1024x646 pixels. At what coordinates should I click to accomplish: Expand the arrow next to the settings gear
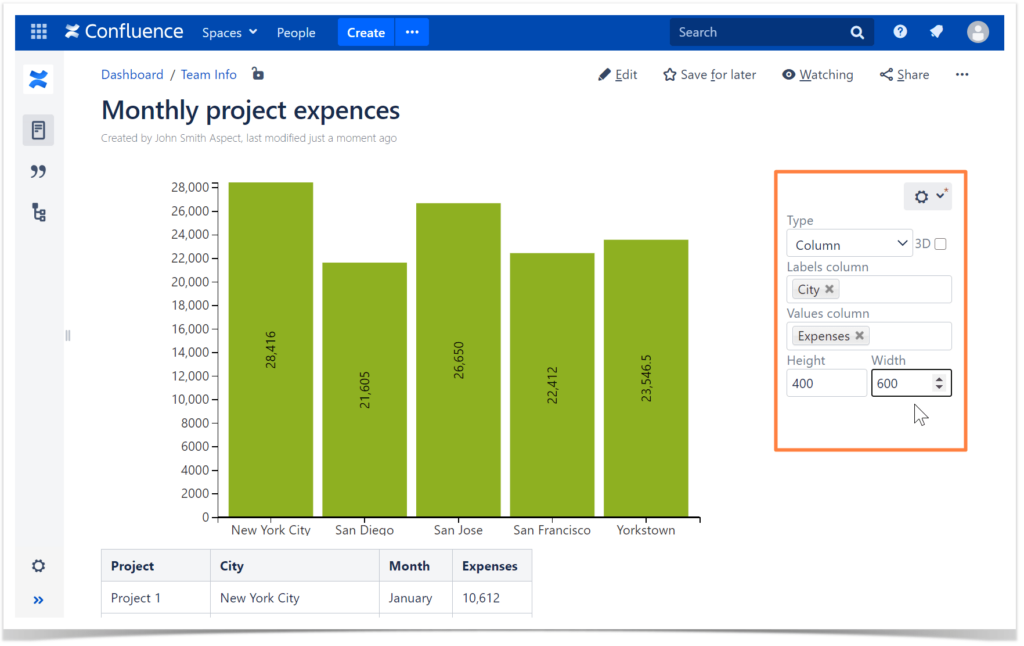(x=938, y=196)
